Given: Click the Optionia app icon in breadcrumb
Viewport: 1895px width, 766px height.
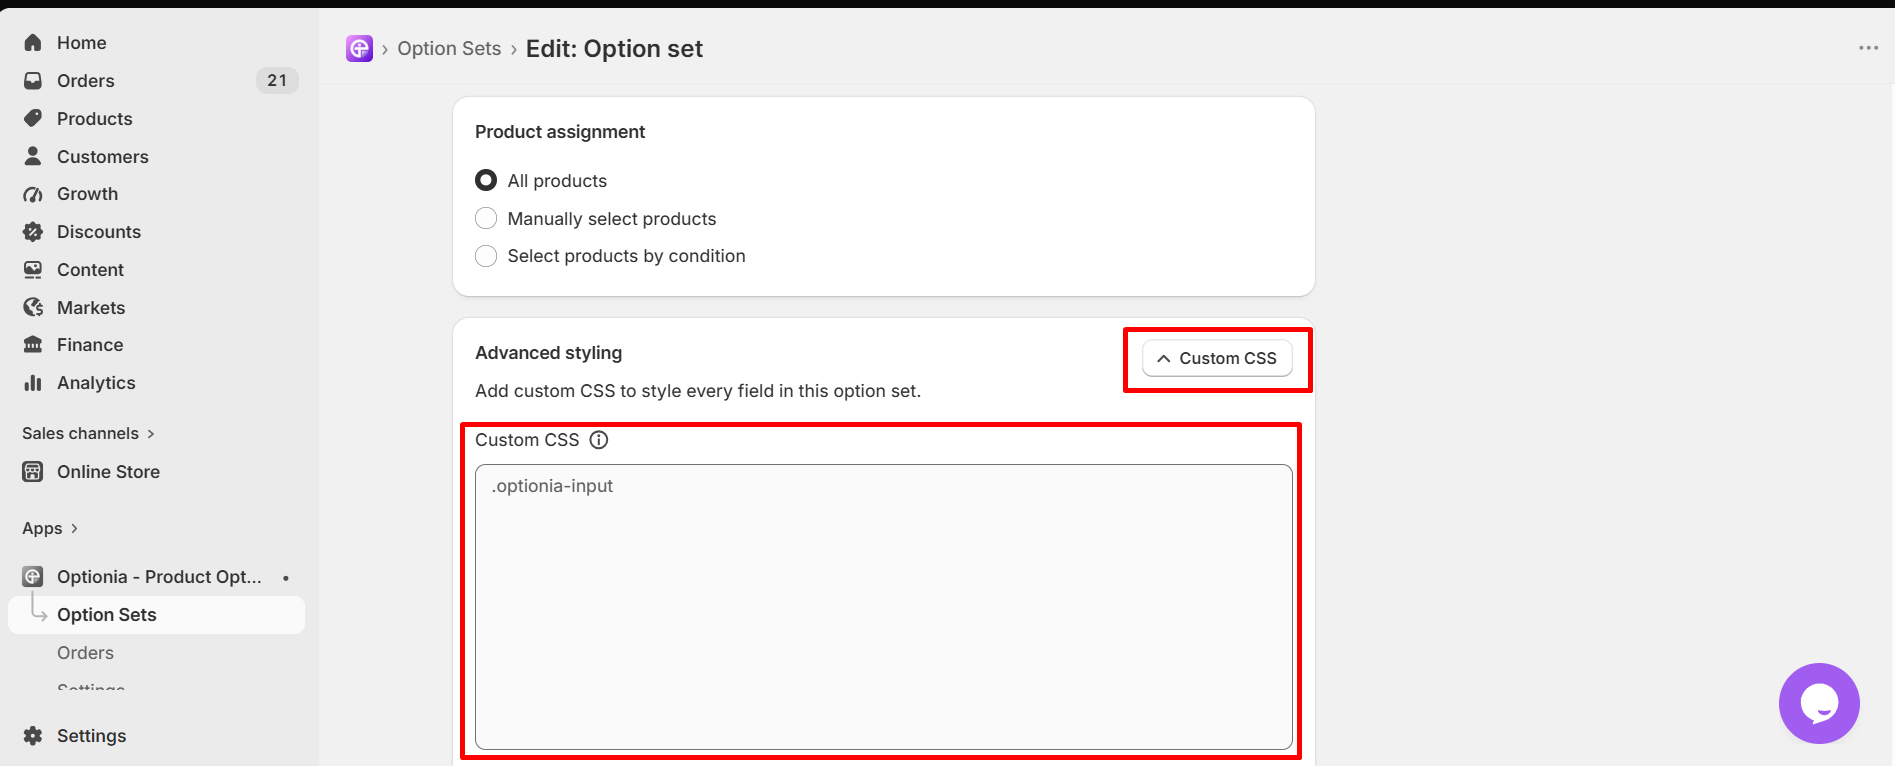Looking at the screenshot, I should point(359,48).
